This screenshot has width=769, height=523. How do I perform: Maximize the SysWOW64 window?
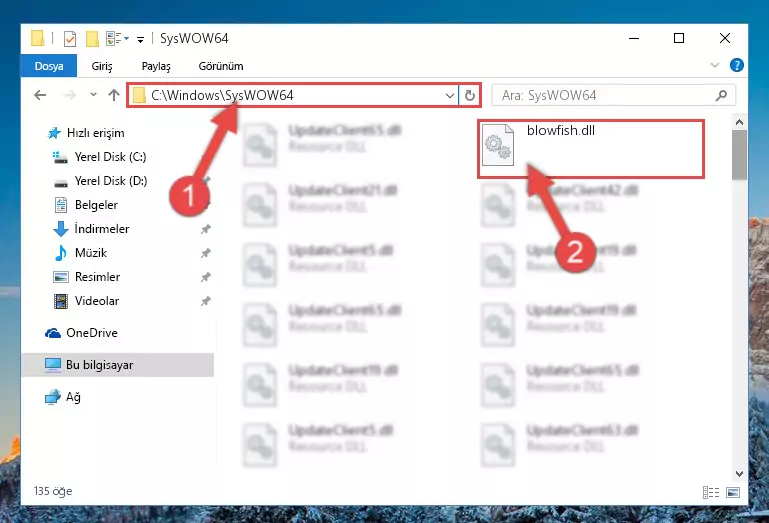coord(679,38)
